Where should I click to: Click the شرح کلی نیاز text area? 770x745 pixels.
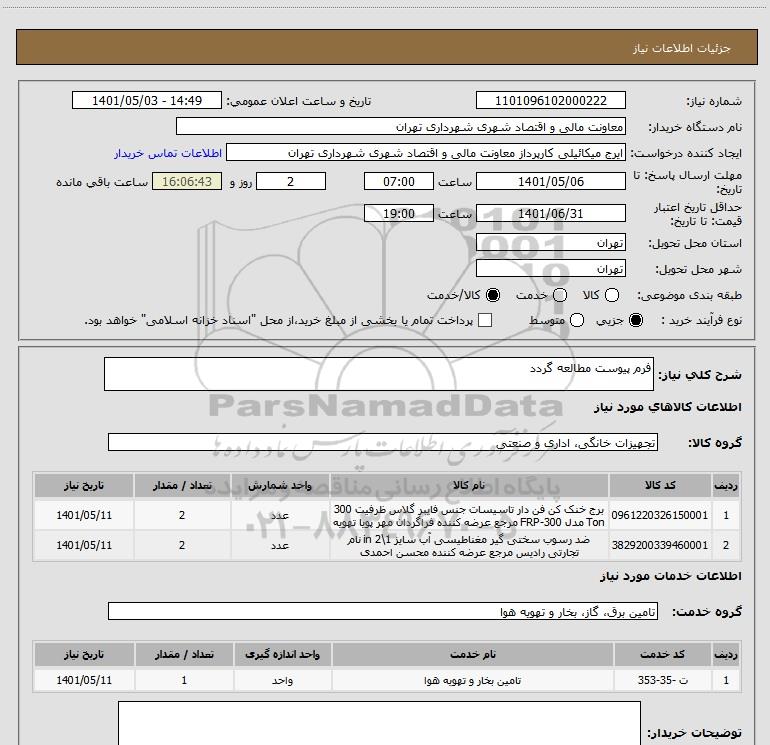pyautogui.click(x=379, y=374)
